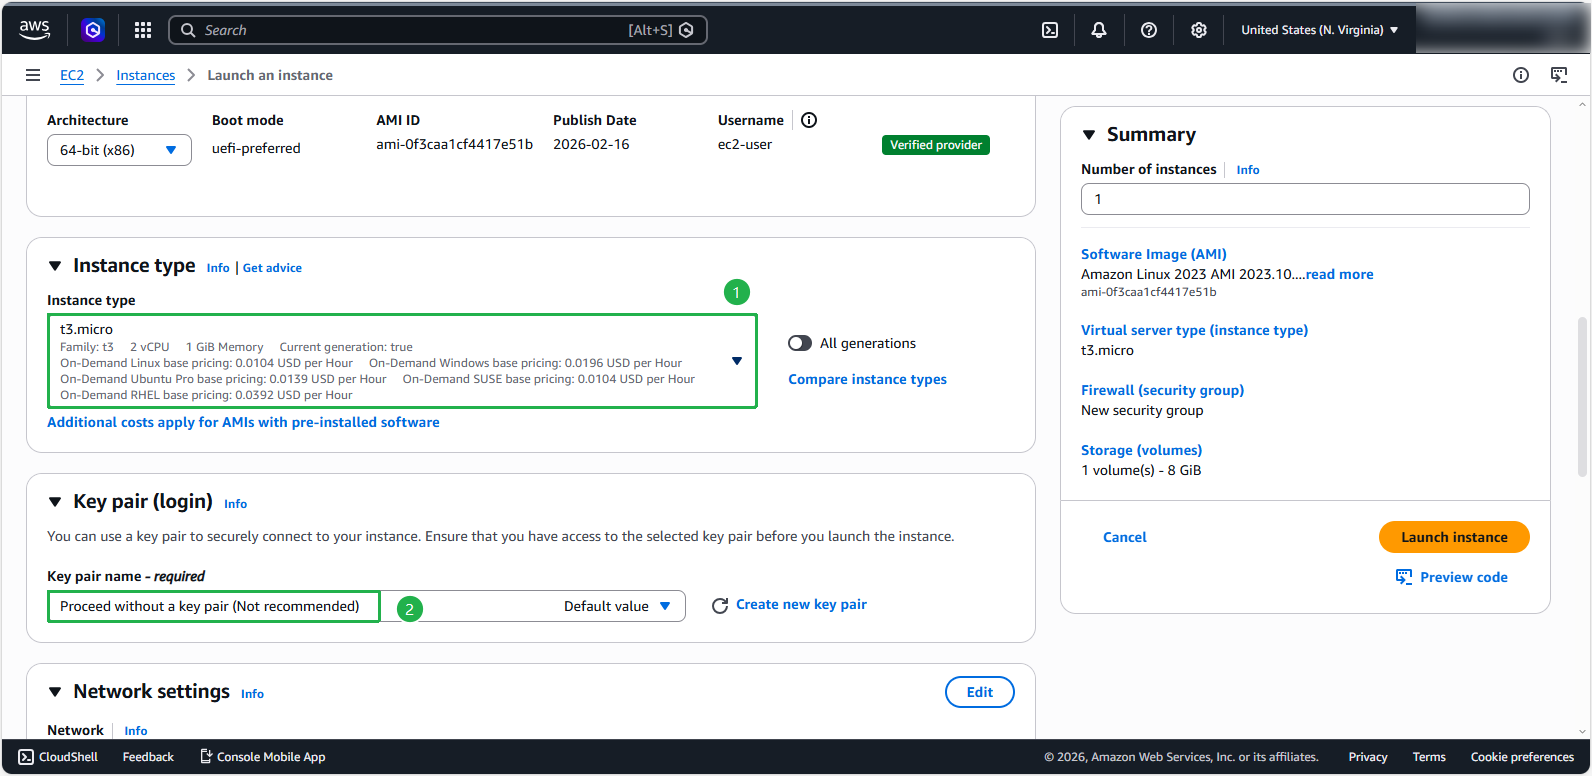Open the Privacy link in footer
Viewport: 1592px width, 776px height.
coord(1367,757)
